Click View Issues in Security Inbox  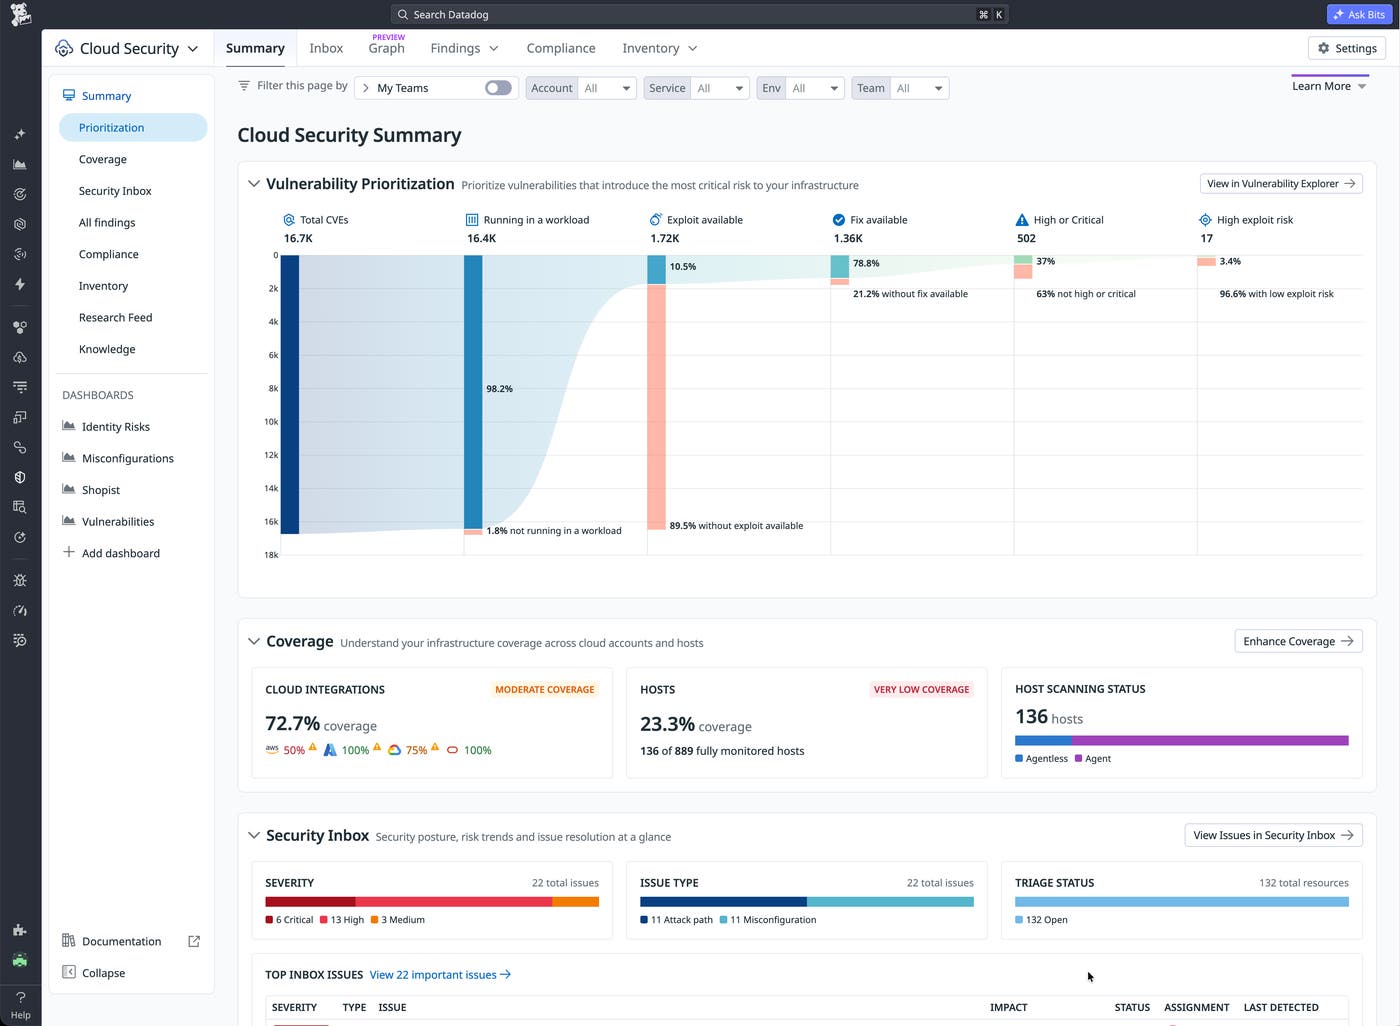point(1273,835)
